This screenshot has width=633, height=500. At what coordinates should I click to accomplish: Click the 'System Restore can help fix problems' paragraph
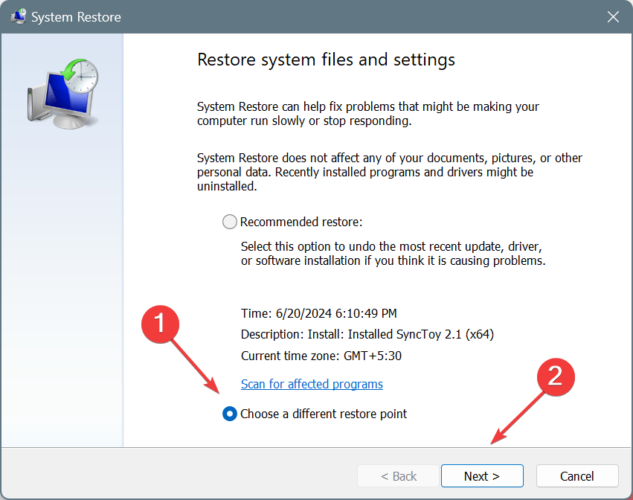[368, 113]
